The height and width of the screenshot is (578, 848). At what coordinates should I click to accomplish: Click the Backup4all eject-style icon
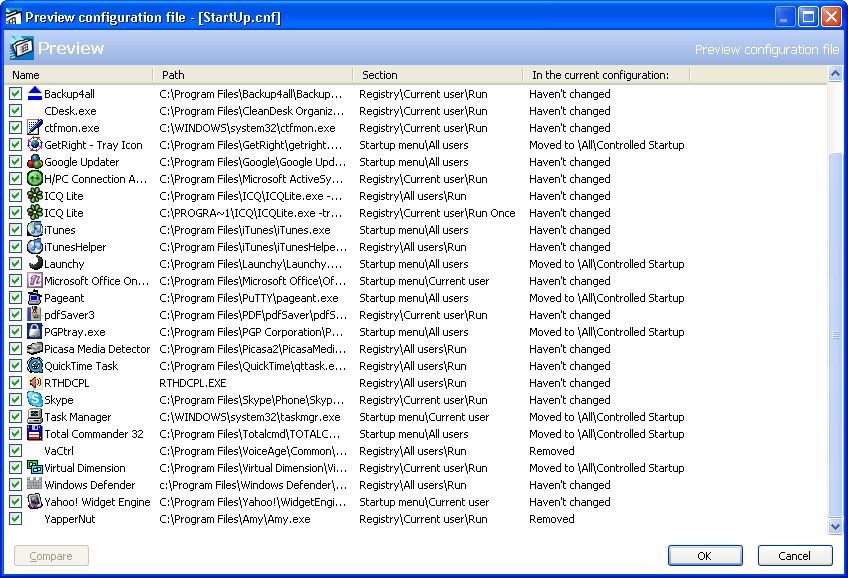point(35,94)
